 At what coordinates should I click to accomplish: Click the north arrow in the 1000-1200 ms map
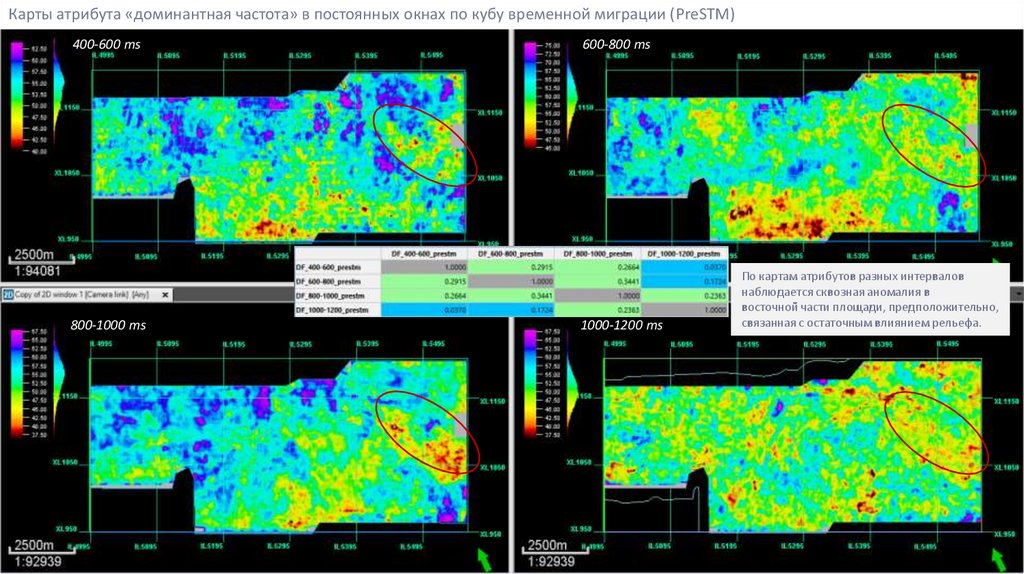[x=998, y=559]
